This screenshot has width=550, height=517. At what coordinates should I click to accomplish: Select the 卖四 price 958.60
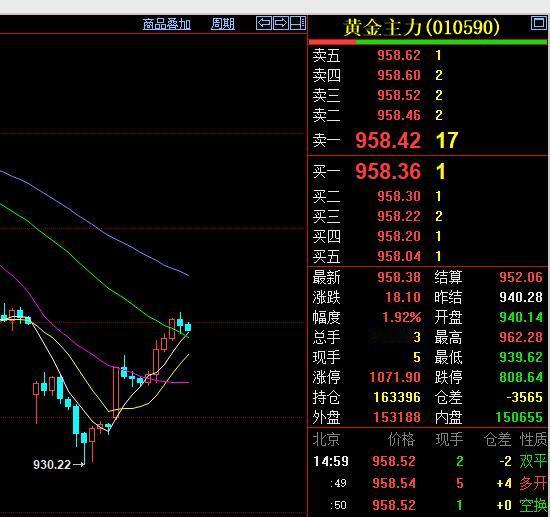398,75
